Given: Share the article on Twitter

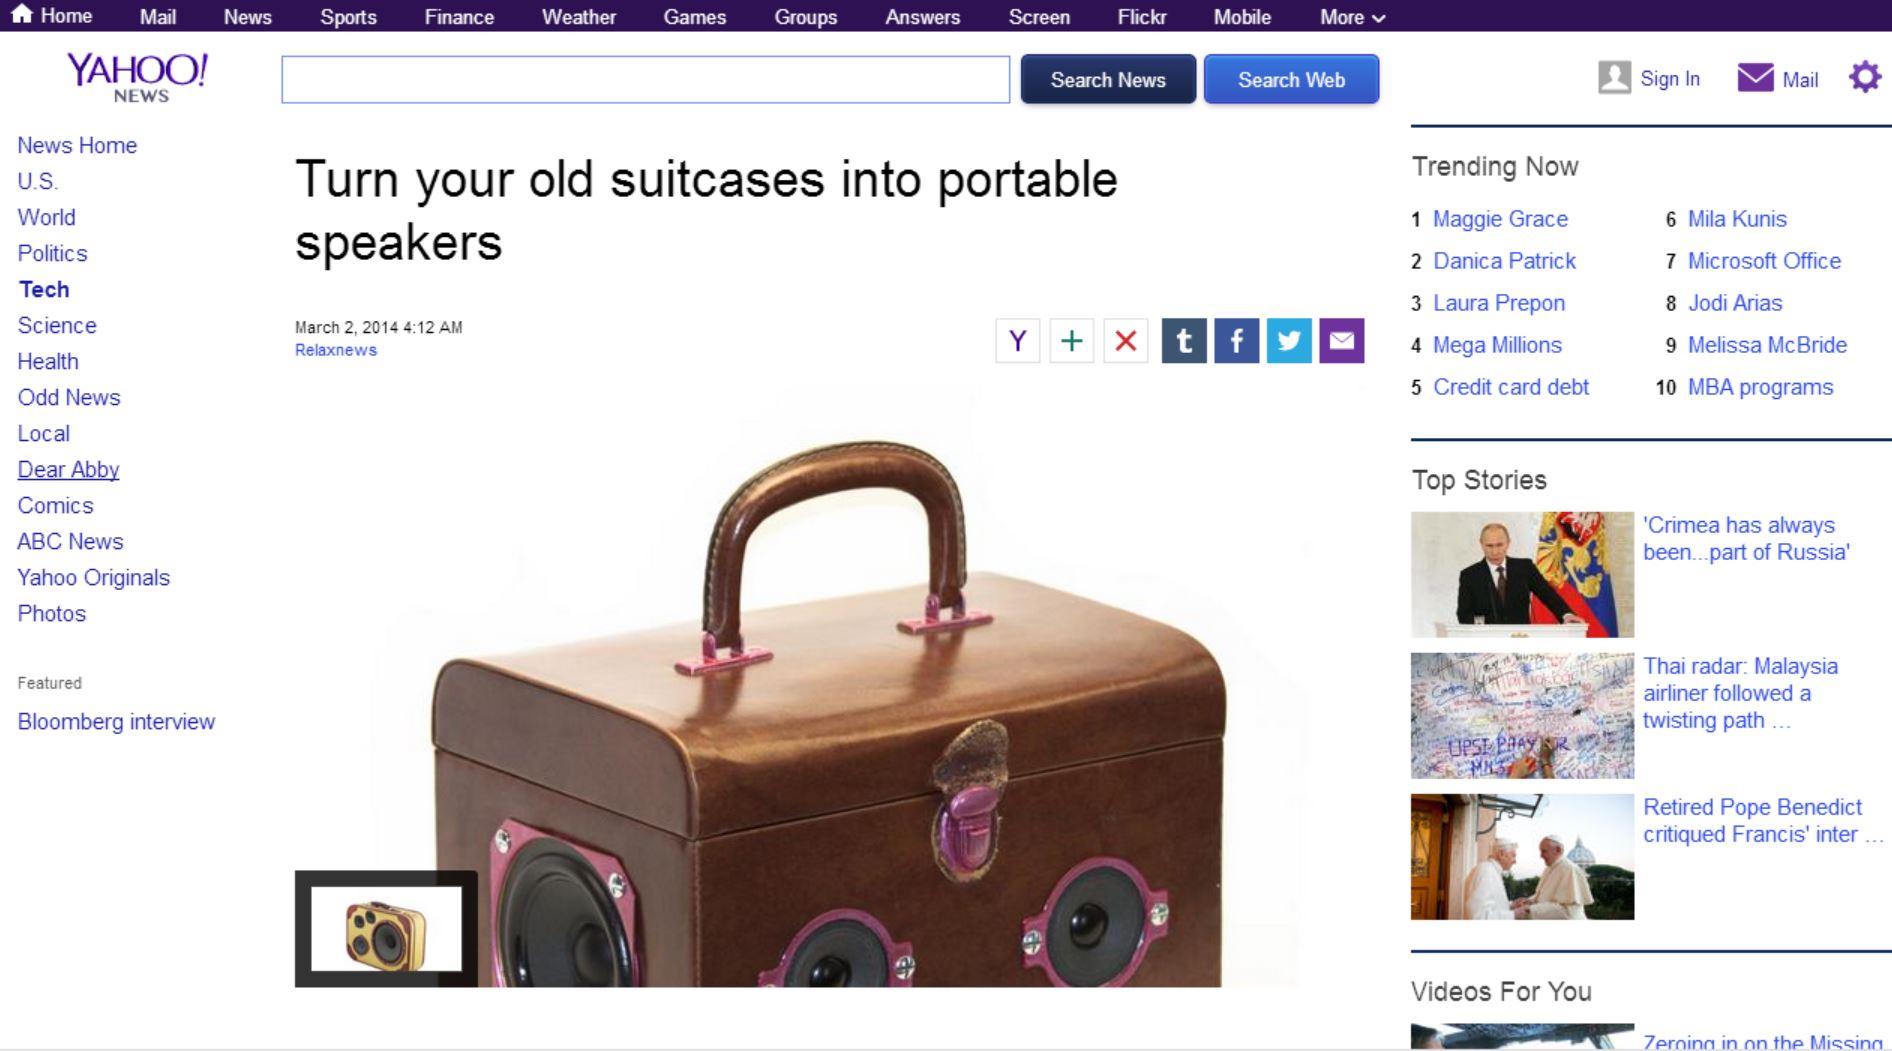Looking at the screenshot, I should 1289,341.
